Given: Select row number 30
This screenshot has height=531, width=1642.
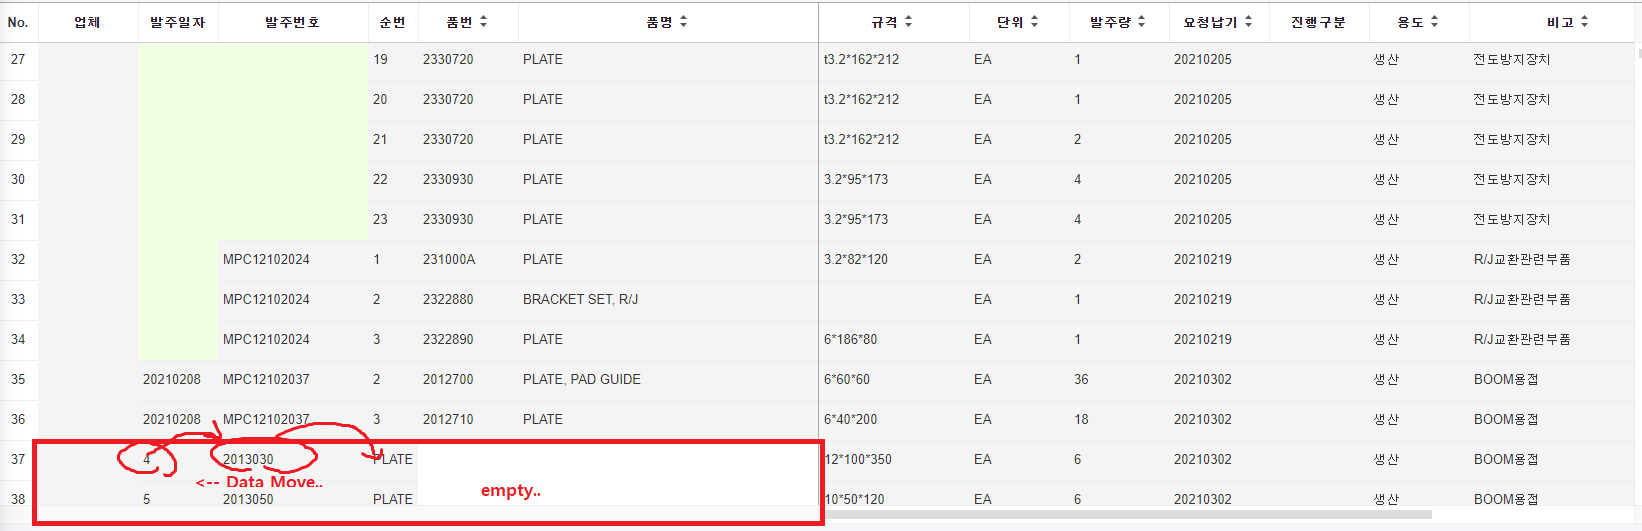Looking at the screenshot, I should click(18, 179).
